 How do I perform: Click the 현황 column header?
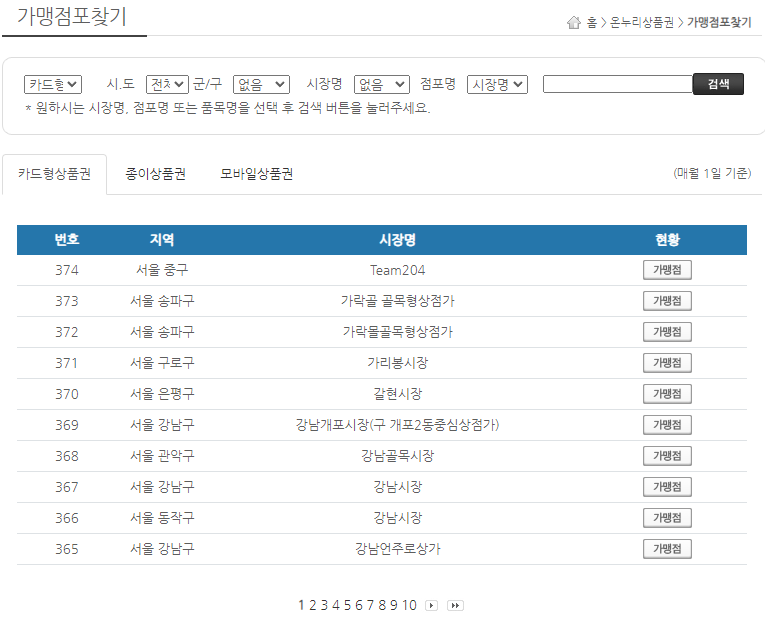coord(667,240)
